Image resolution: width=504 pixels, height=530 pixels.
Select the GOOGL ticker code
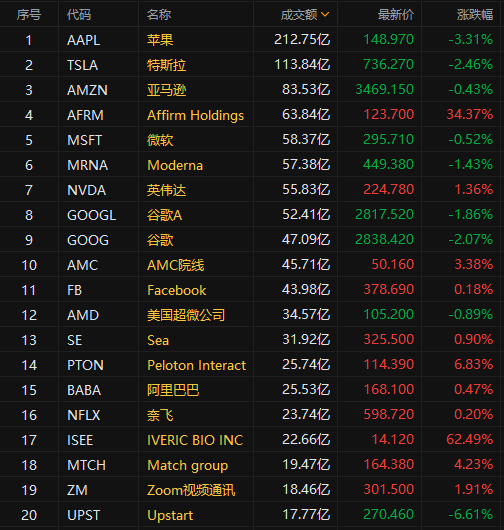pyautogui.click(x=92, y=215)
